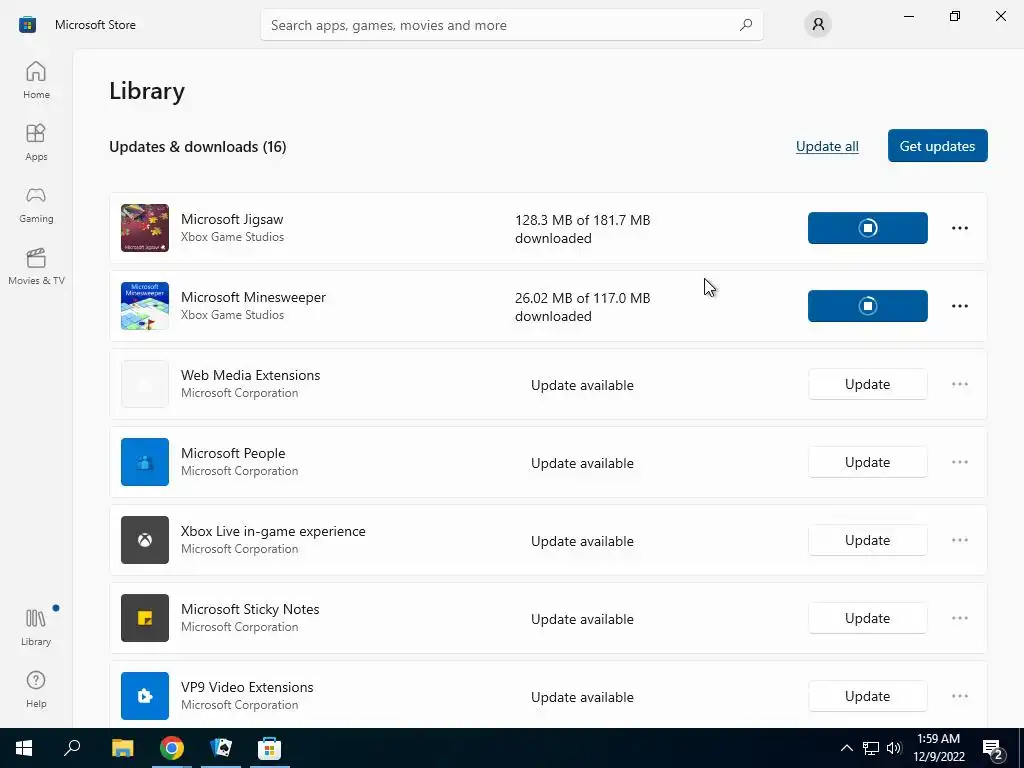Update Microsoft Sticky Notes

[867, 618]
